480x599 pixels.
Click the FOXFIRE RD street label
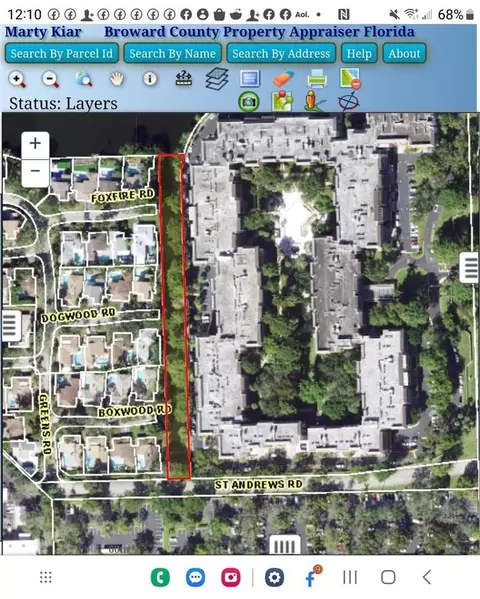tap(122, 196)
